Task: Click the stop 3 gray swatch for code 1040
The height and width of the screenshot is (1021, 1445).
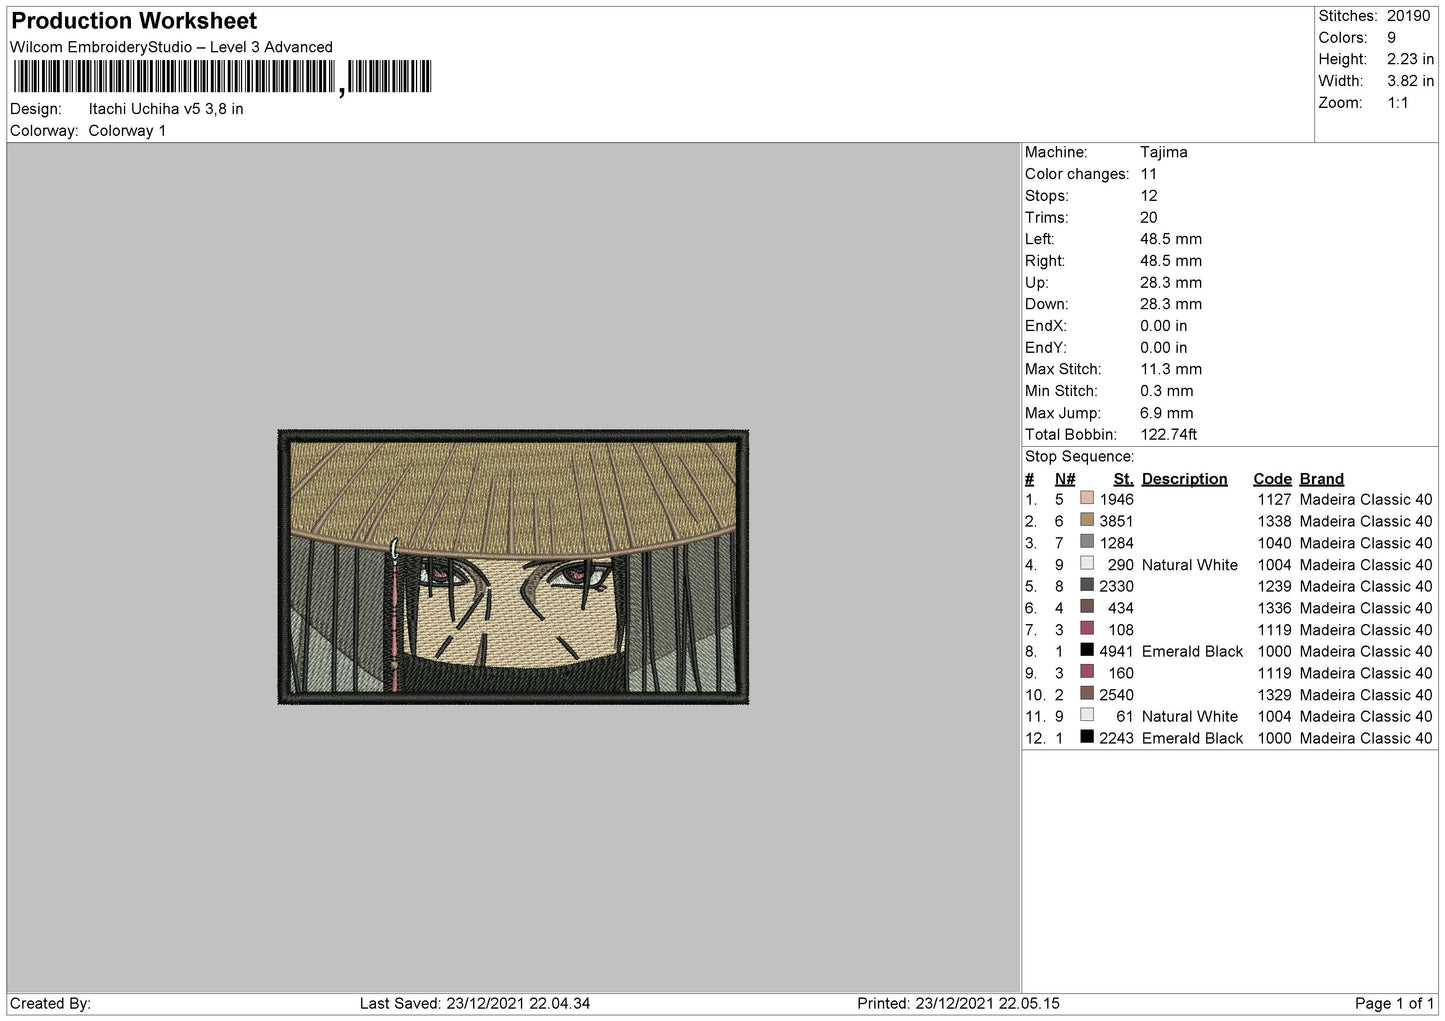Action: point(1087,542)
